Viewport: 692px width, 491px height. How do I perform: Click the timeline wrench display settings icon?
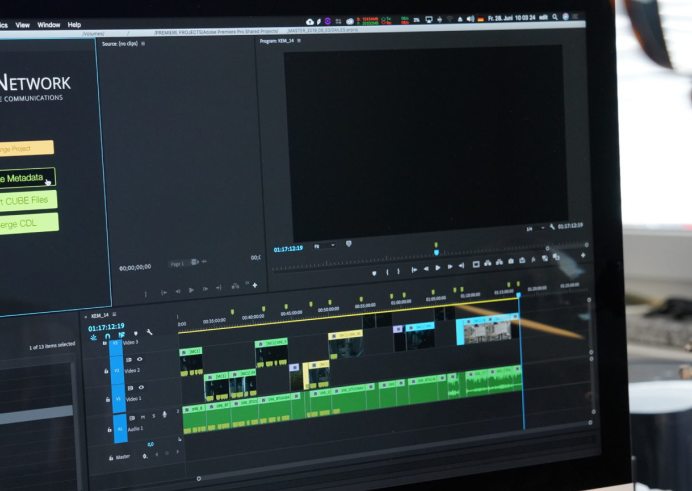click(x=149, y=333)
